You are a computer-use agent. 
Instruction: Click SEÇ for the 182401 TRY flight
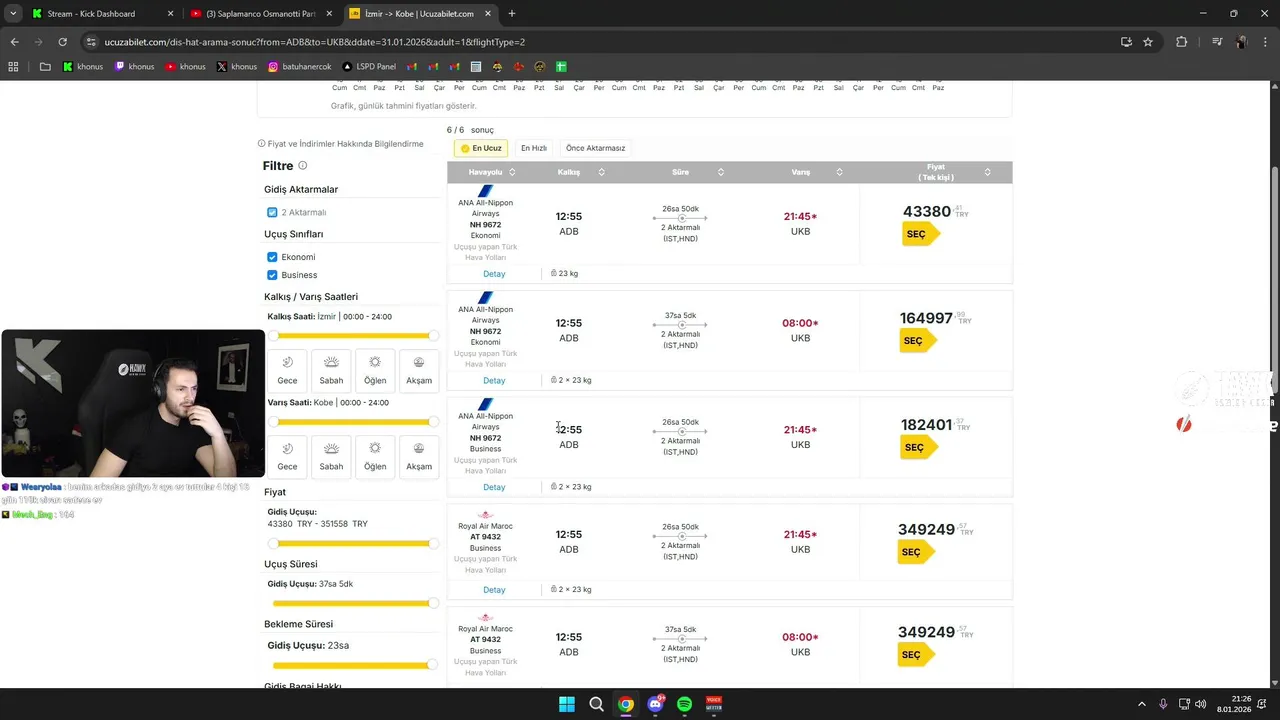(918, 448)
